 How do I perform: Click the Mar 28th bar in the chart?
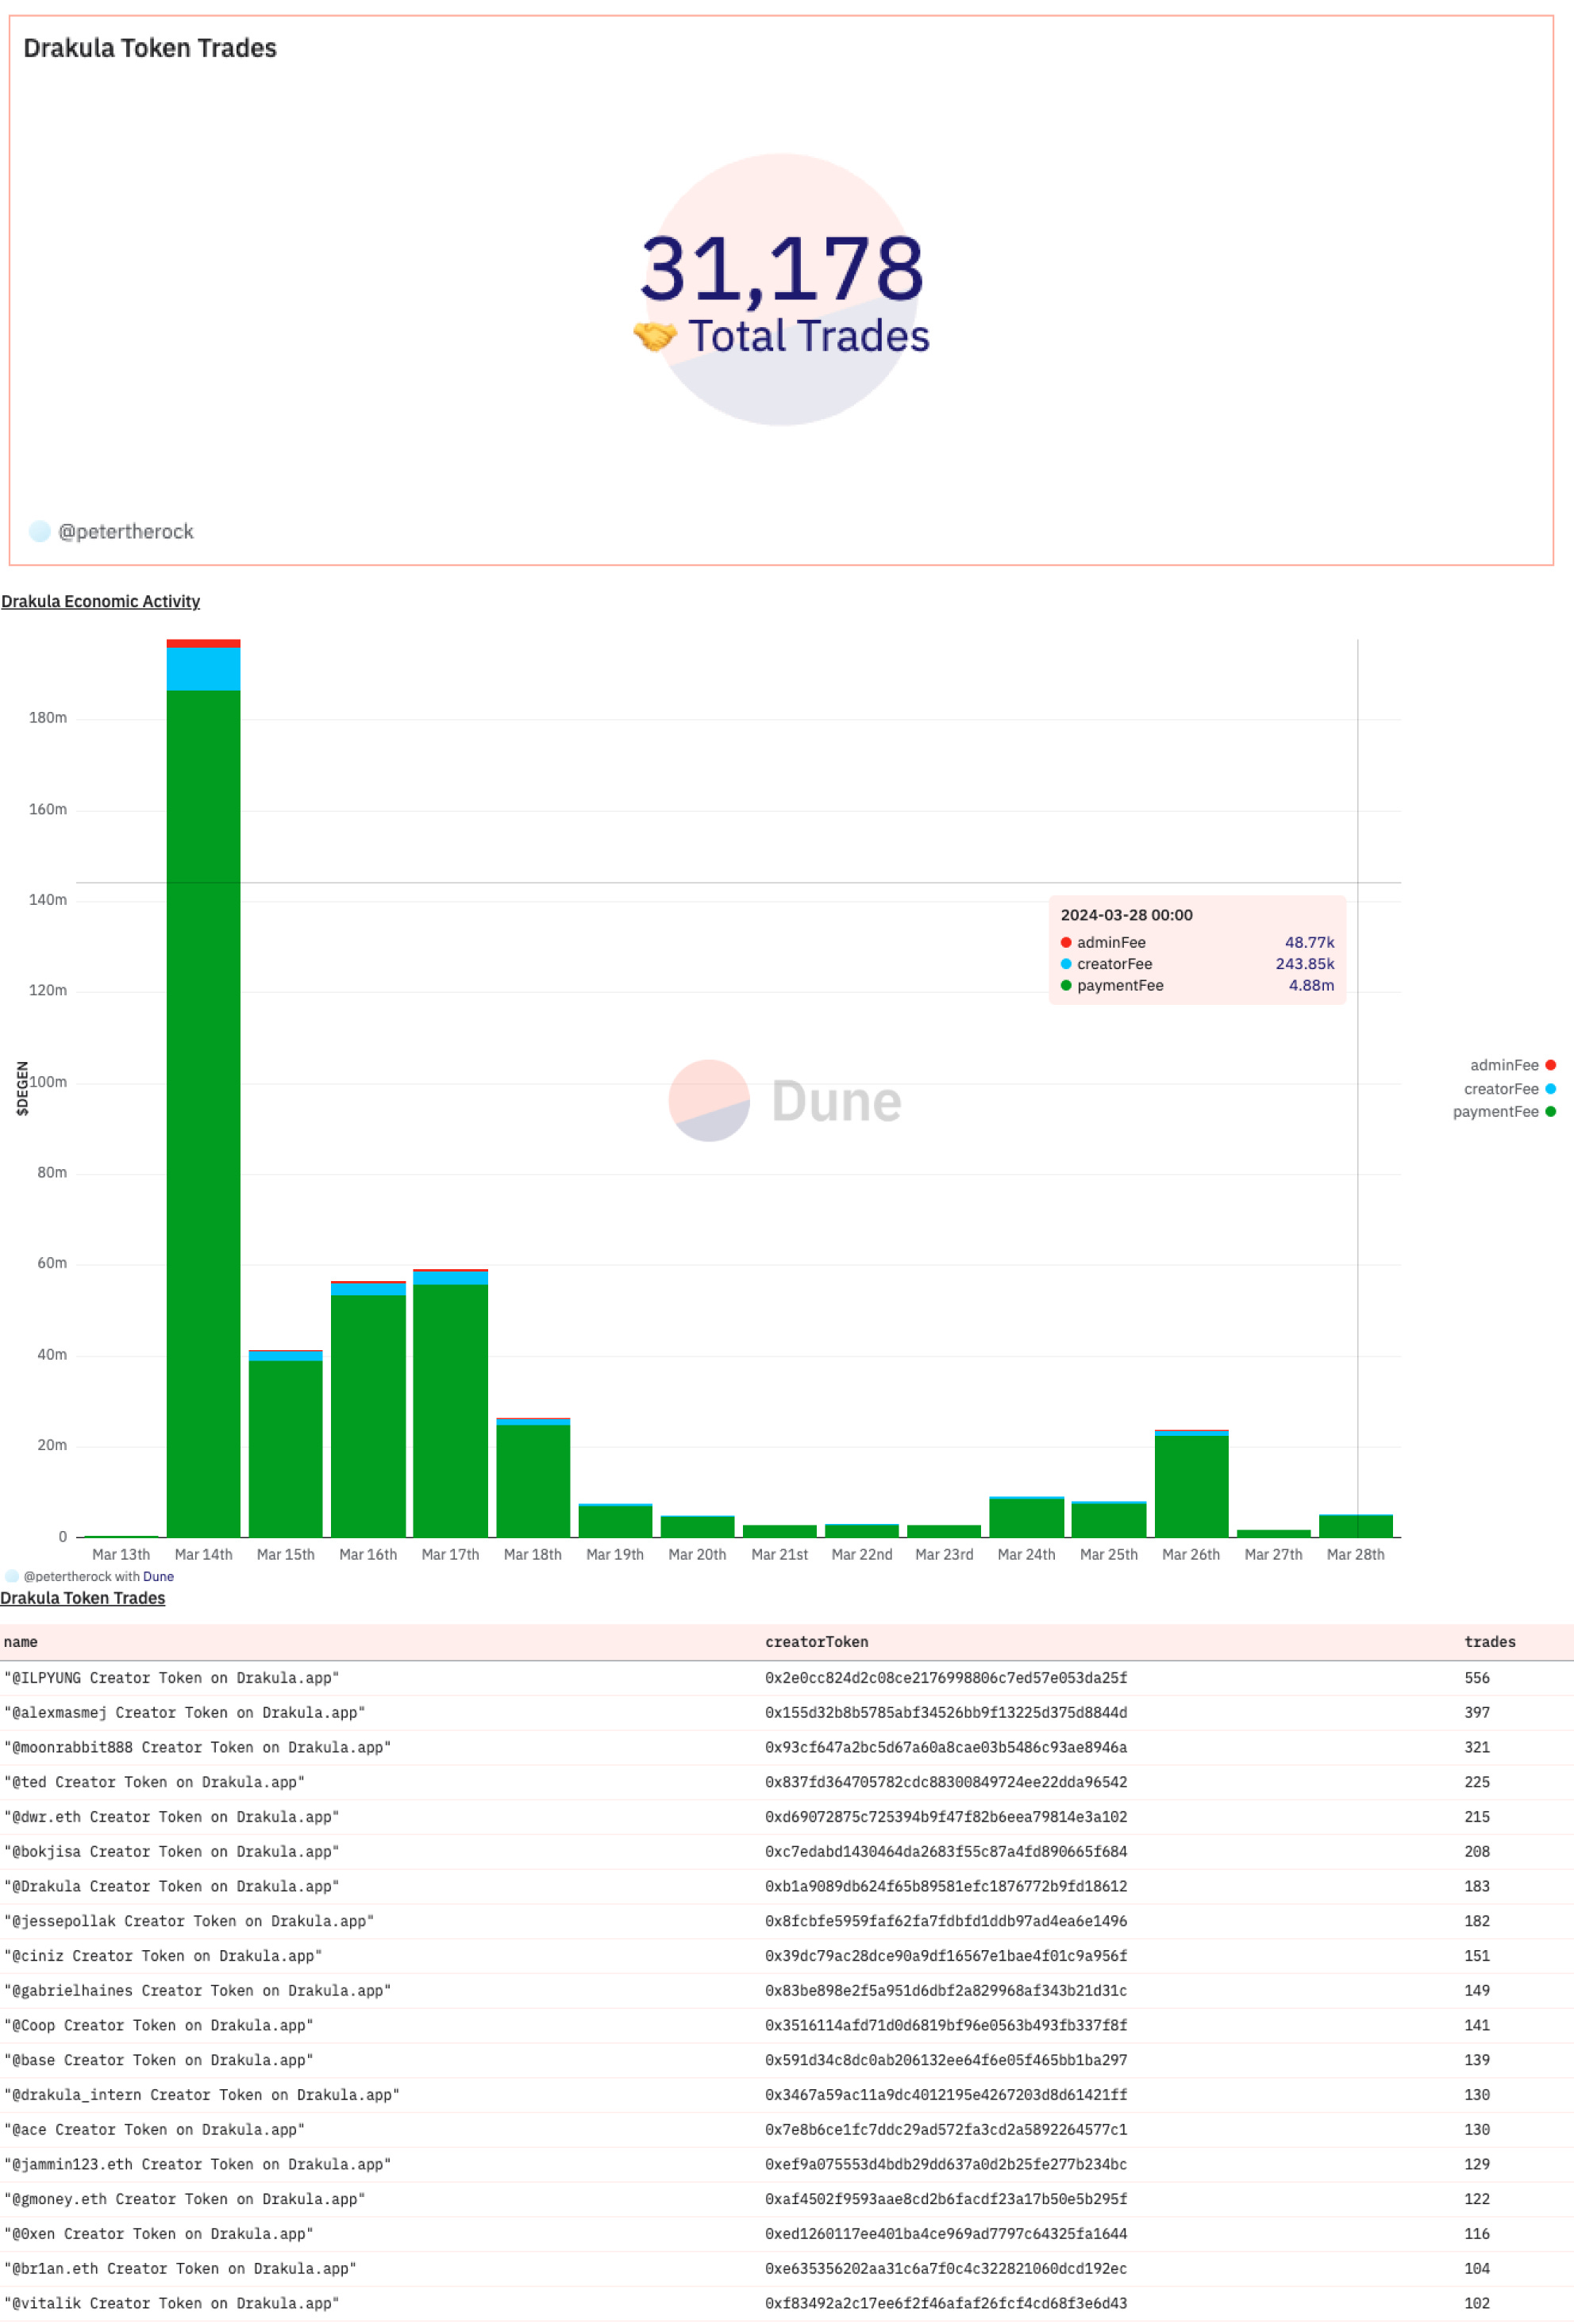1356,1525
